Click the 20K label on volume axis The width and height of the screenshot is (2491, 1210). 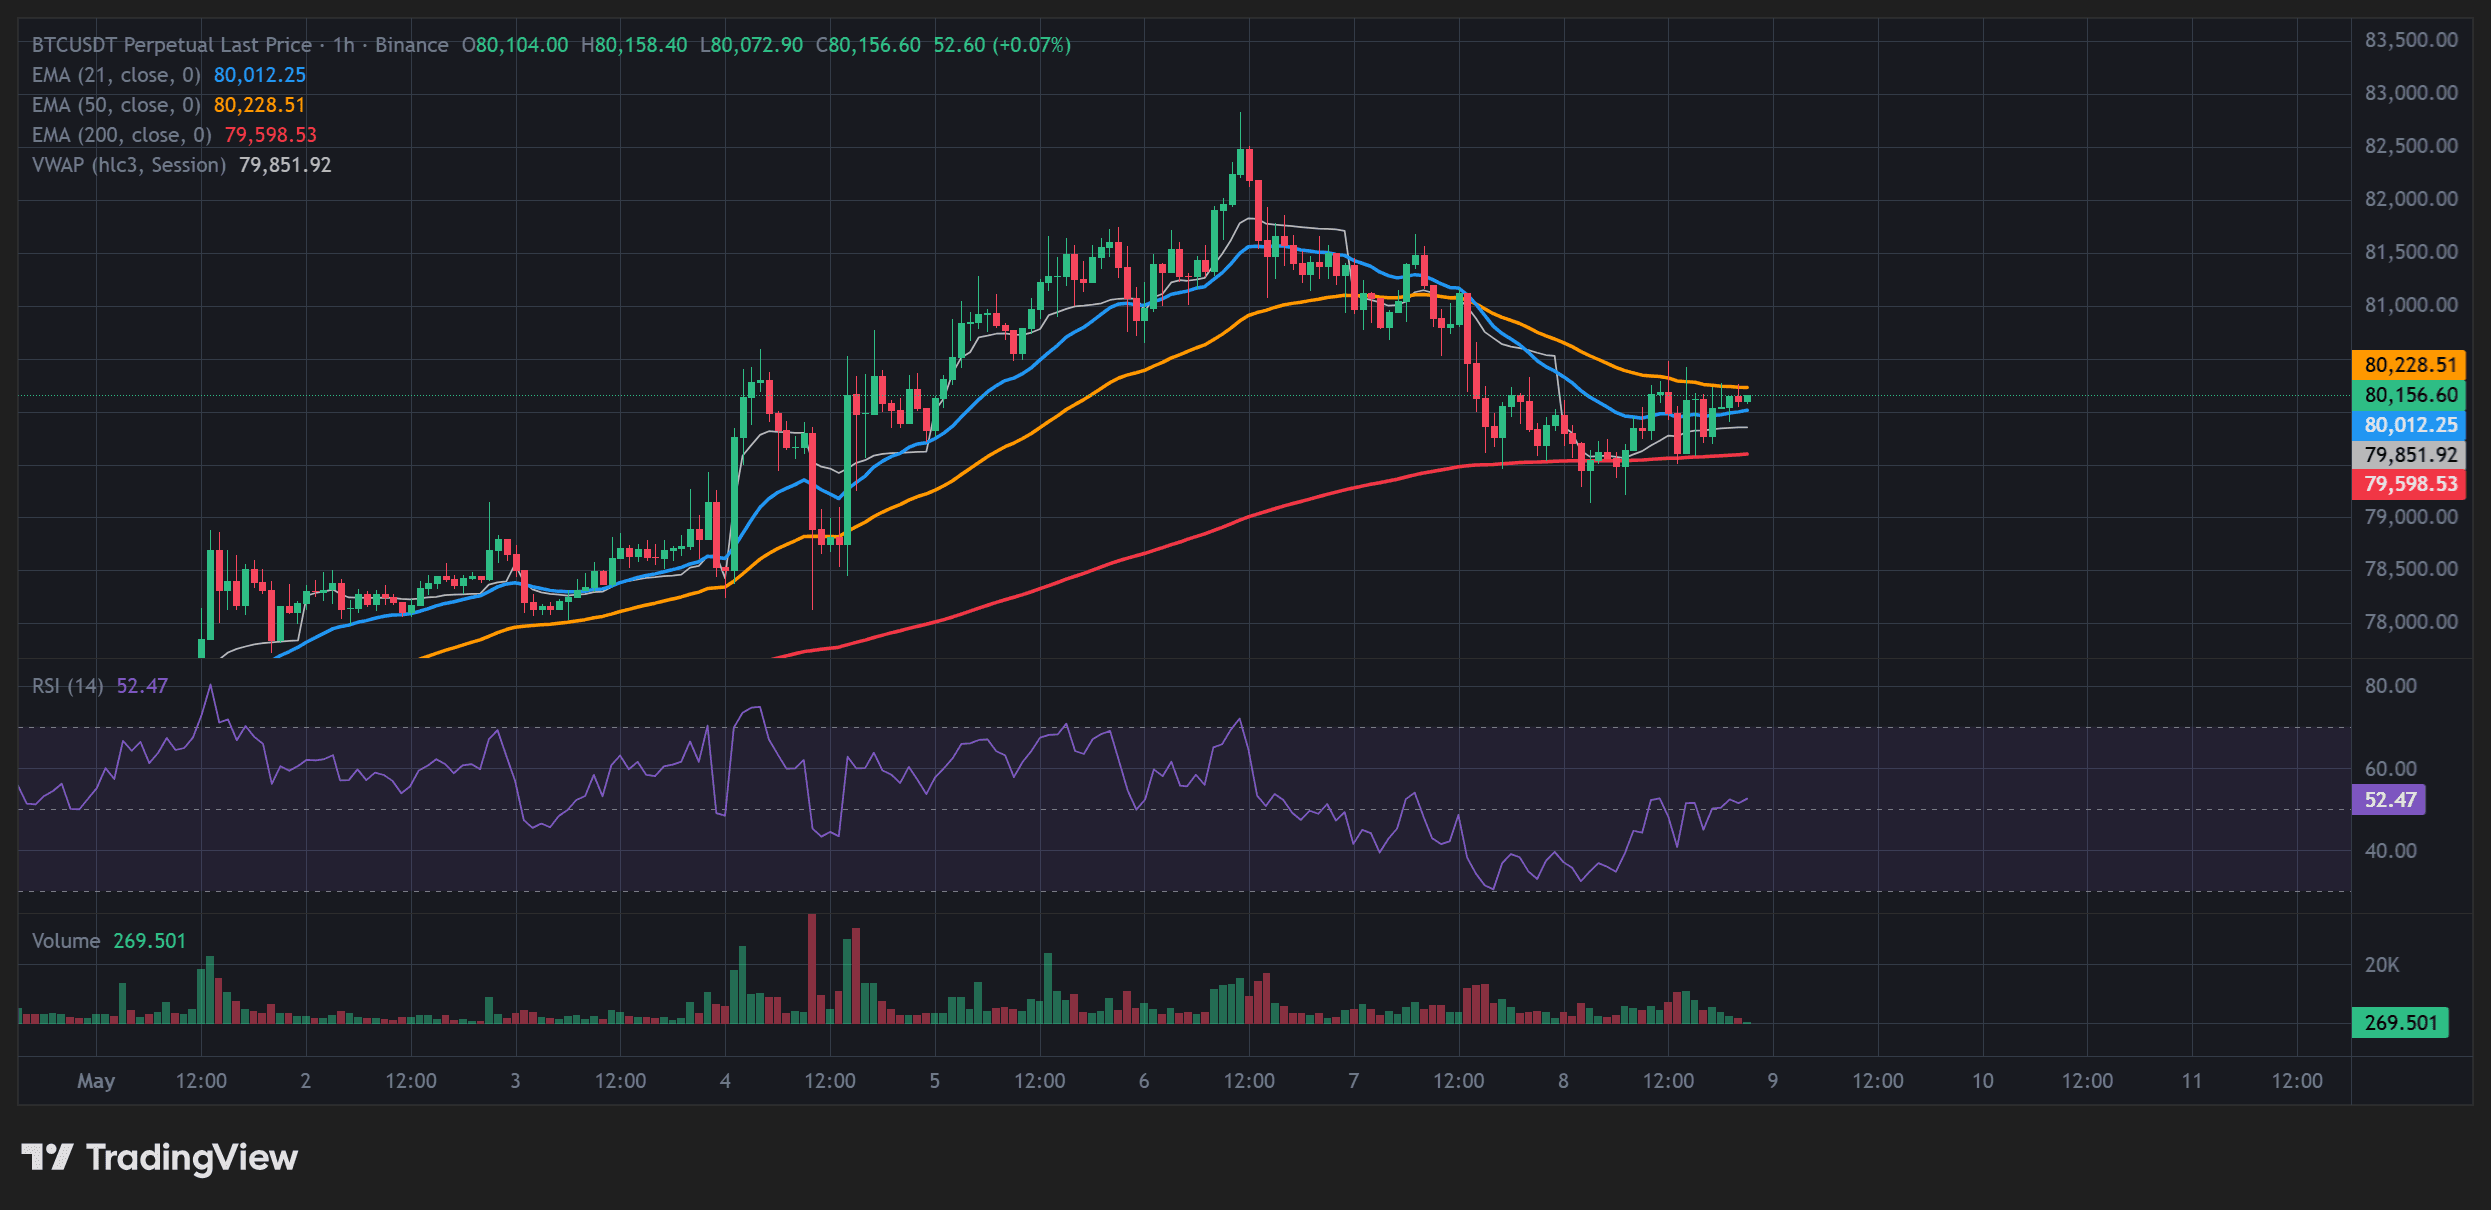pyautogui.click(x=2381, y=965)
